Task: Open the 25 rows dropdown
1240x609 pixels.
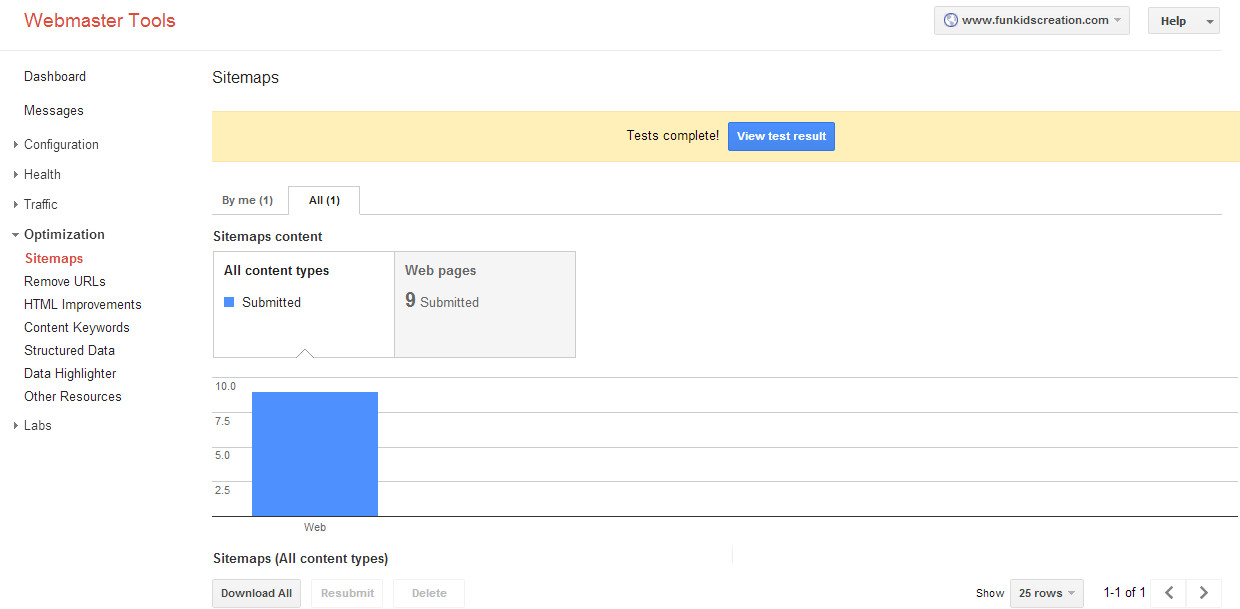Action: pos(1047,593)
